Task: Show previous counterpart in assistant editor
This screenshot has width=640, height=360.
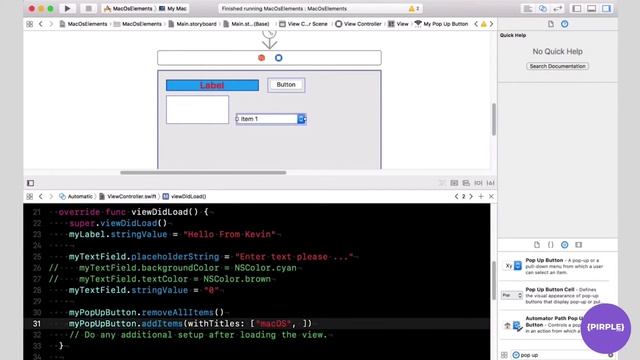Action: click(x=456, y=197)
